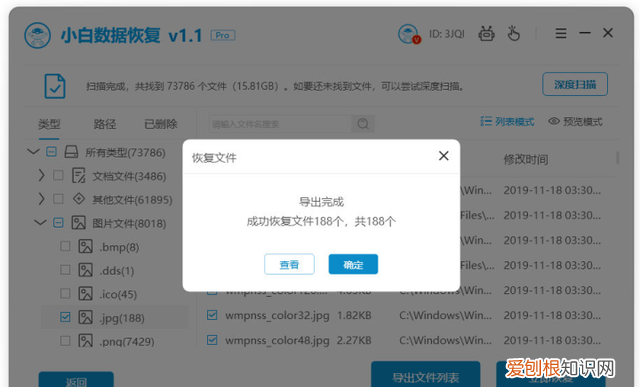Viewport: 640px width, 387px height.
Task: Check the 文档文件(3486) checkbox
Action: (58, 176)
